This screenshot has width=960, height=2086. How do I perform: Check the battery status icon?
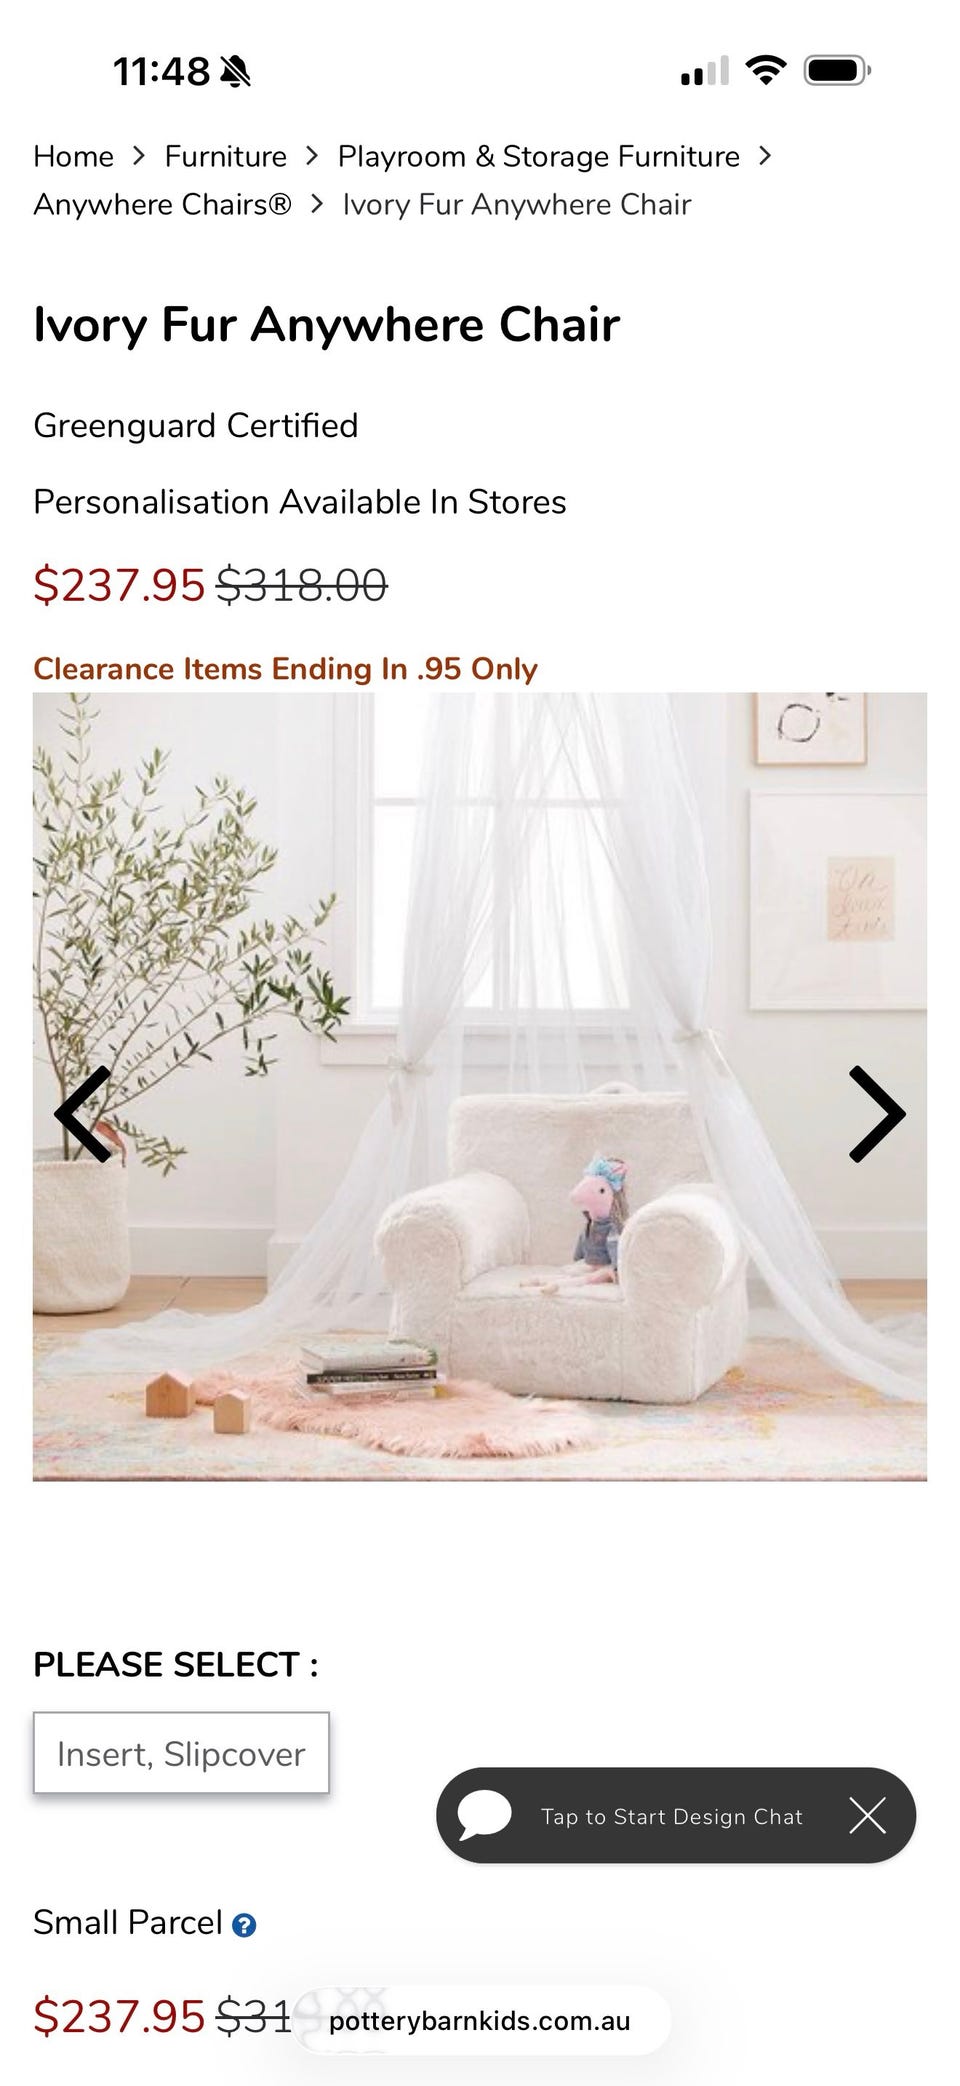(x=838, y=71)
